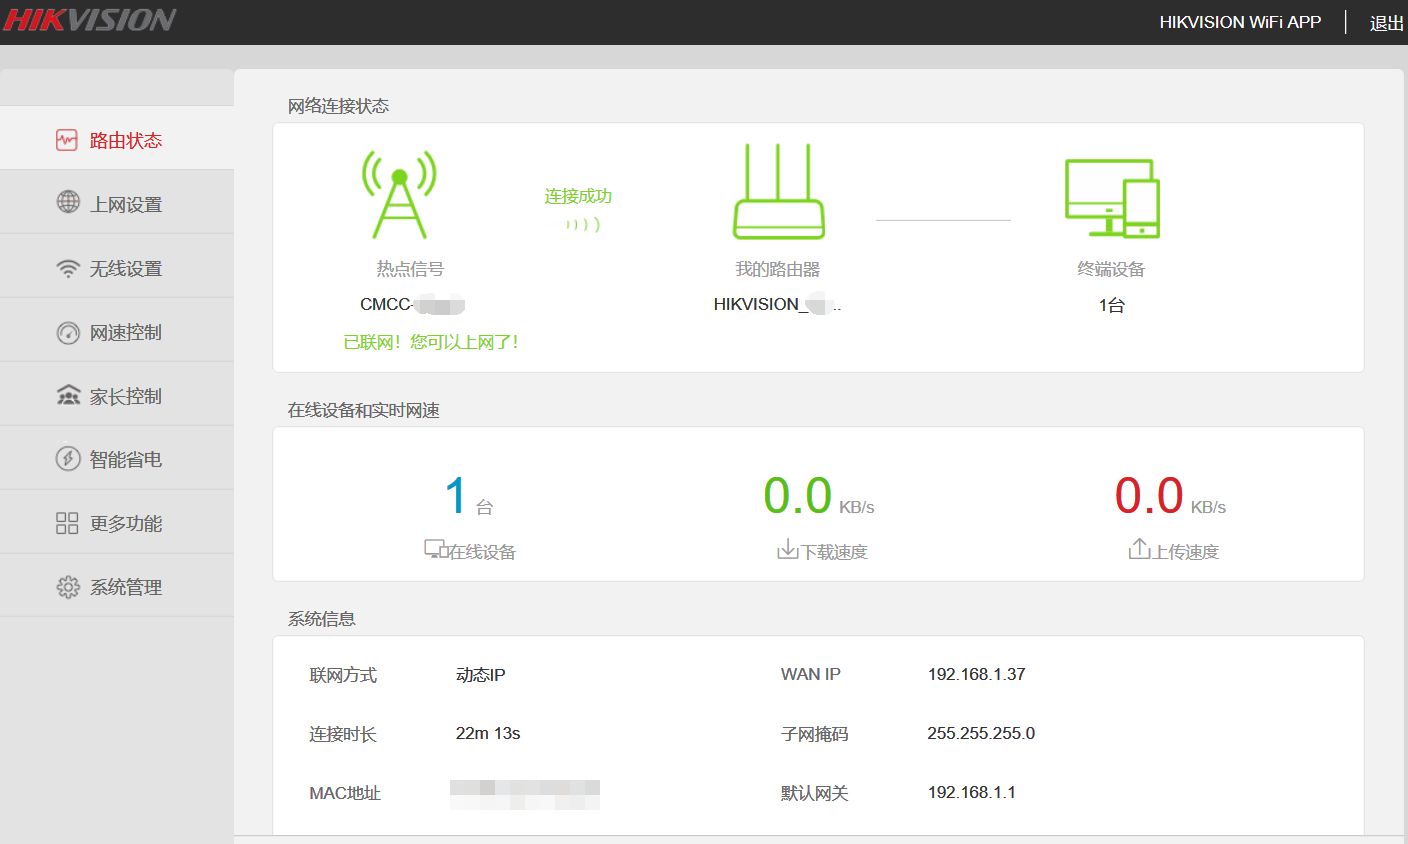Open the 路由状态 menu item
Screen dimensions: 1408x844
point(117,140)
